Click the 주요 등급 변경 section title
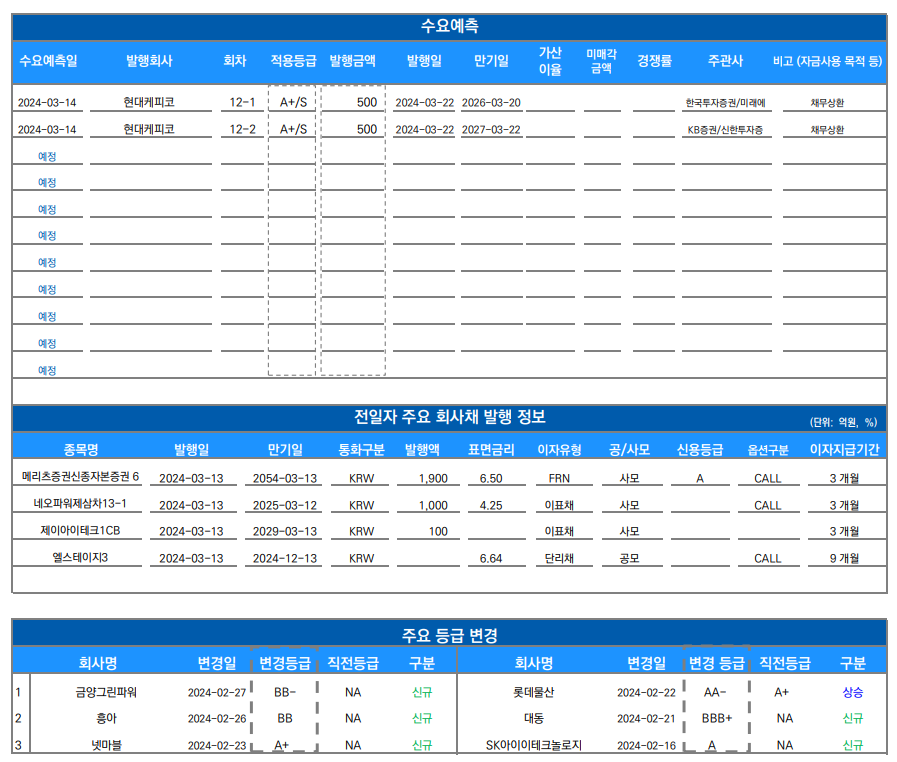 (449, 635)
